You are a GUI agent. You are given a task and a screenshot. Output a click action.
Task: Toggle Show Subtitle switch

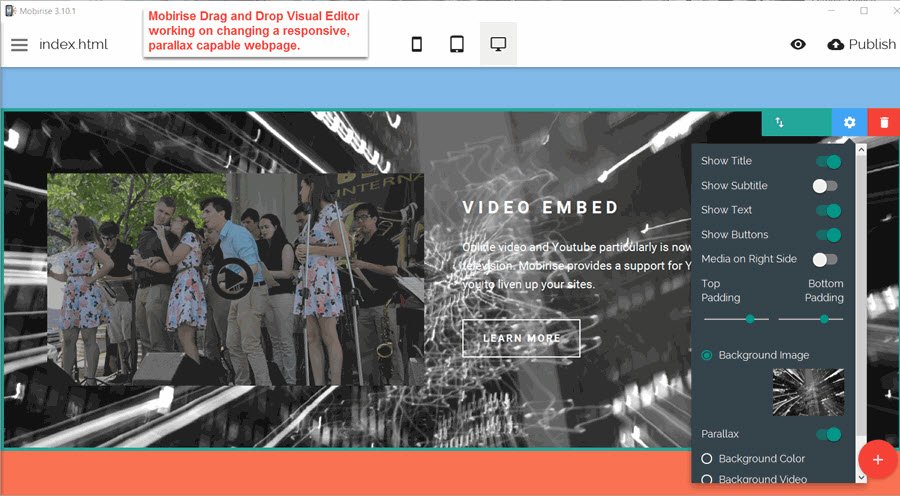[825, 186]
